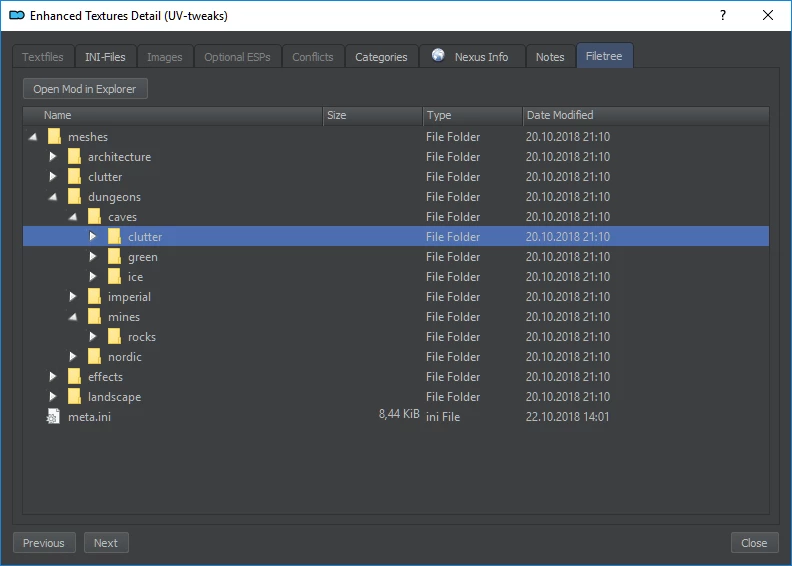Select the landscape folder name

coord(115,397)
